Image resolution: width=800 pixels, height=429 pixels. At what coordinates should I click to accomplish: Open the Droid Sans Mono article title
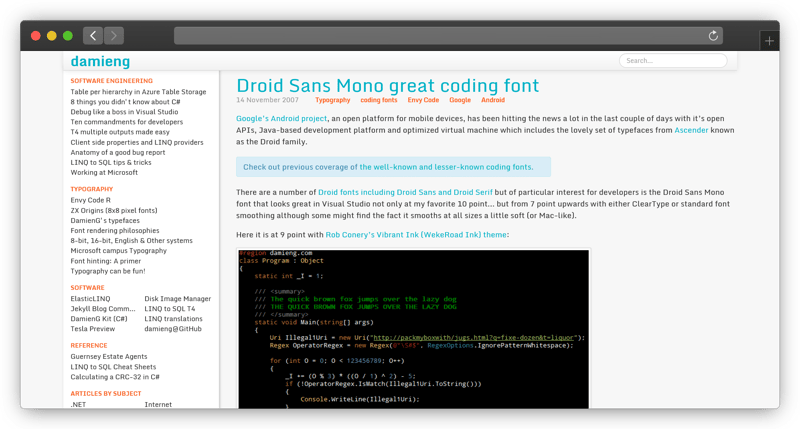click(x=387, y=85)
